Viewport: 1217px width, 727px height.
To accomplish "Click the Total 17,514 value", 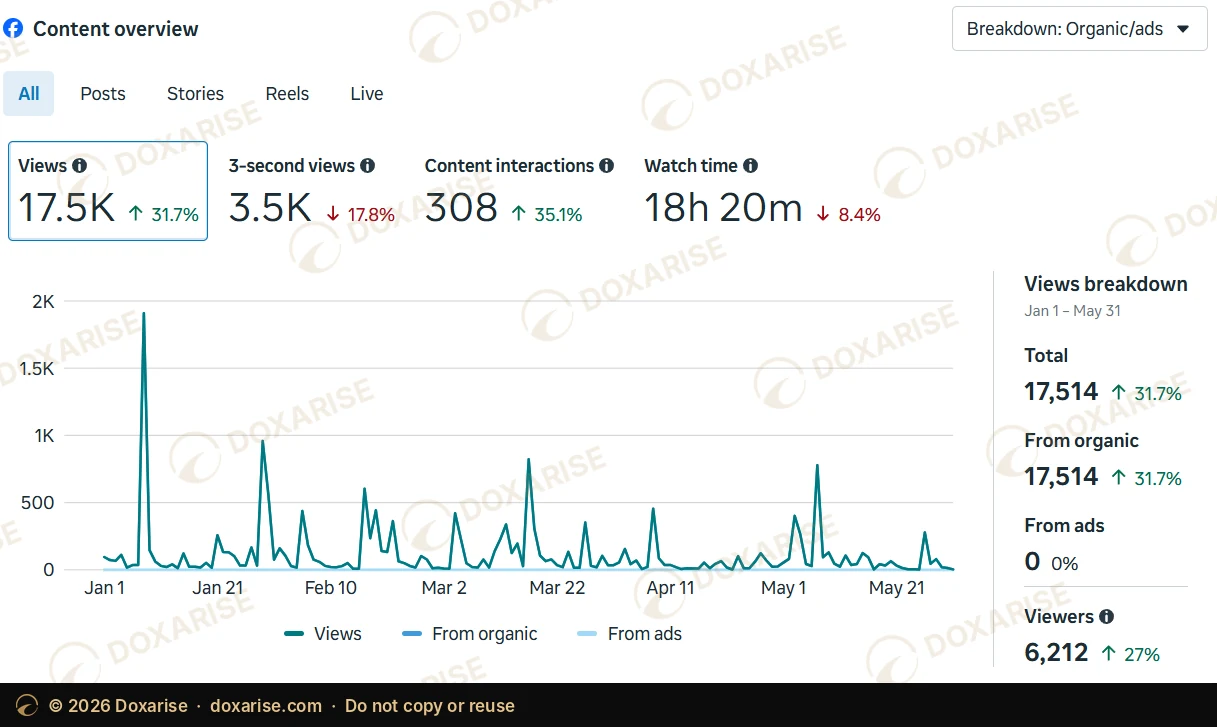I will 1061,392.
